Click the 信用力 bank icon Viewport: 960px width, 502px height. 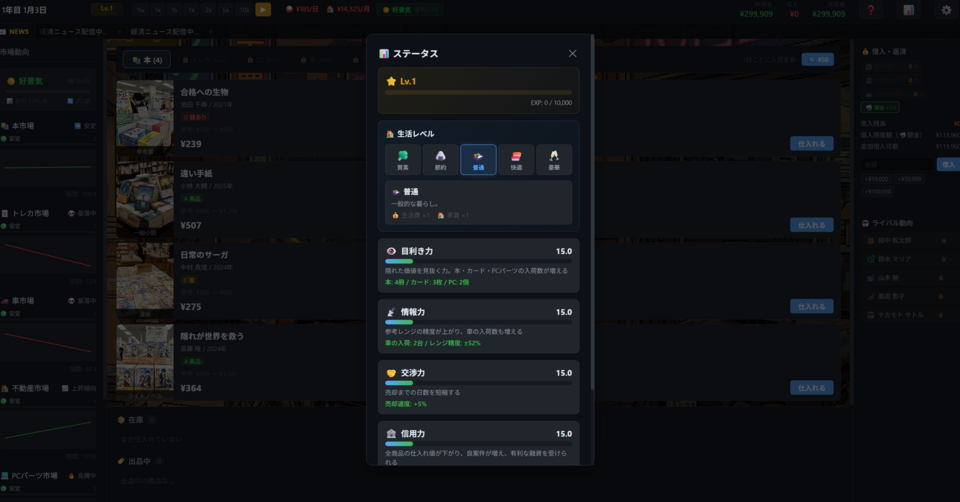tap(391, 434)
